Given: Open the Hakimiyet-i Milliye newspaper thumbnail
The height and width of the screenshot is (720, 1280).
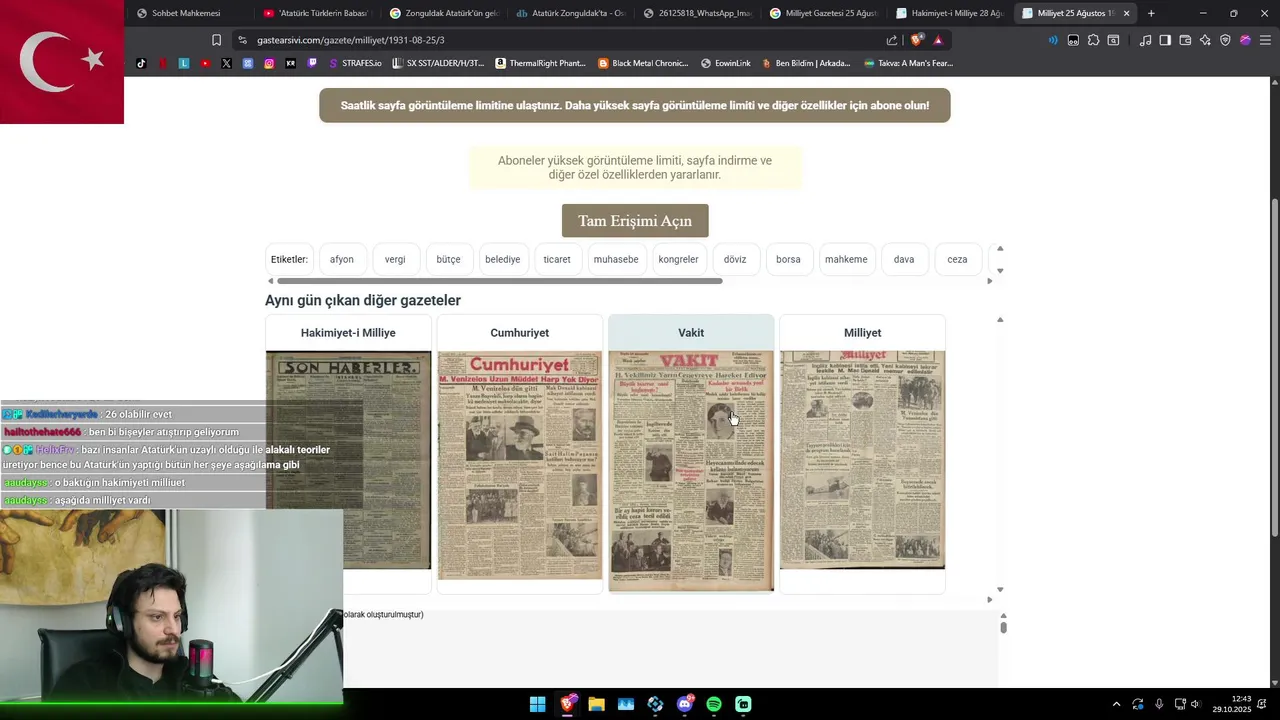Looking at the screenshot, I should coord(348,460).
